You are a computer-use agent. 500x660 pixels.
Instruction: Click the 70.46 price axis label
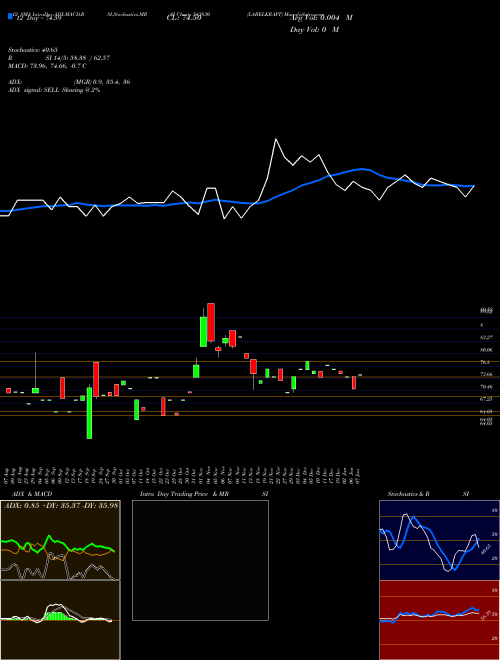[x=487, y=386]
